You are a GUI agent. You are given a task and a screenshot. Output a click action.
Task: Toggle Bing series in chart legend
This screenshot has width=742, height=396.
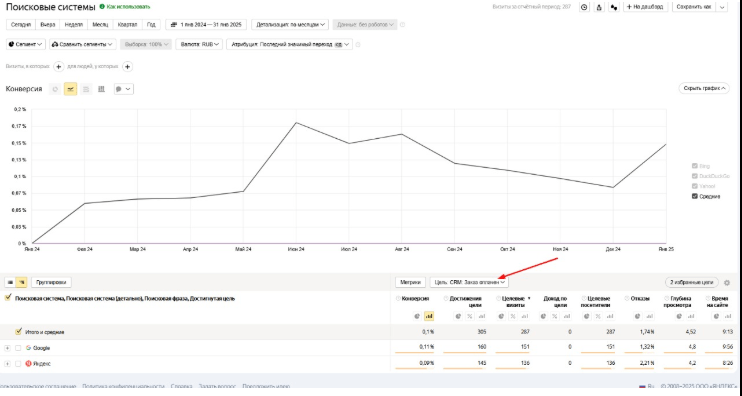click(695, 166)
